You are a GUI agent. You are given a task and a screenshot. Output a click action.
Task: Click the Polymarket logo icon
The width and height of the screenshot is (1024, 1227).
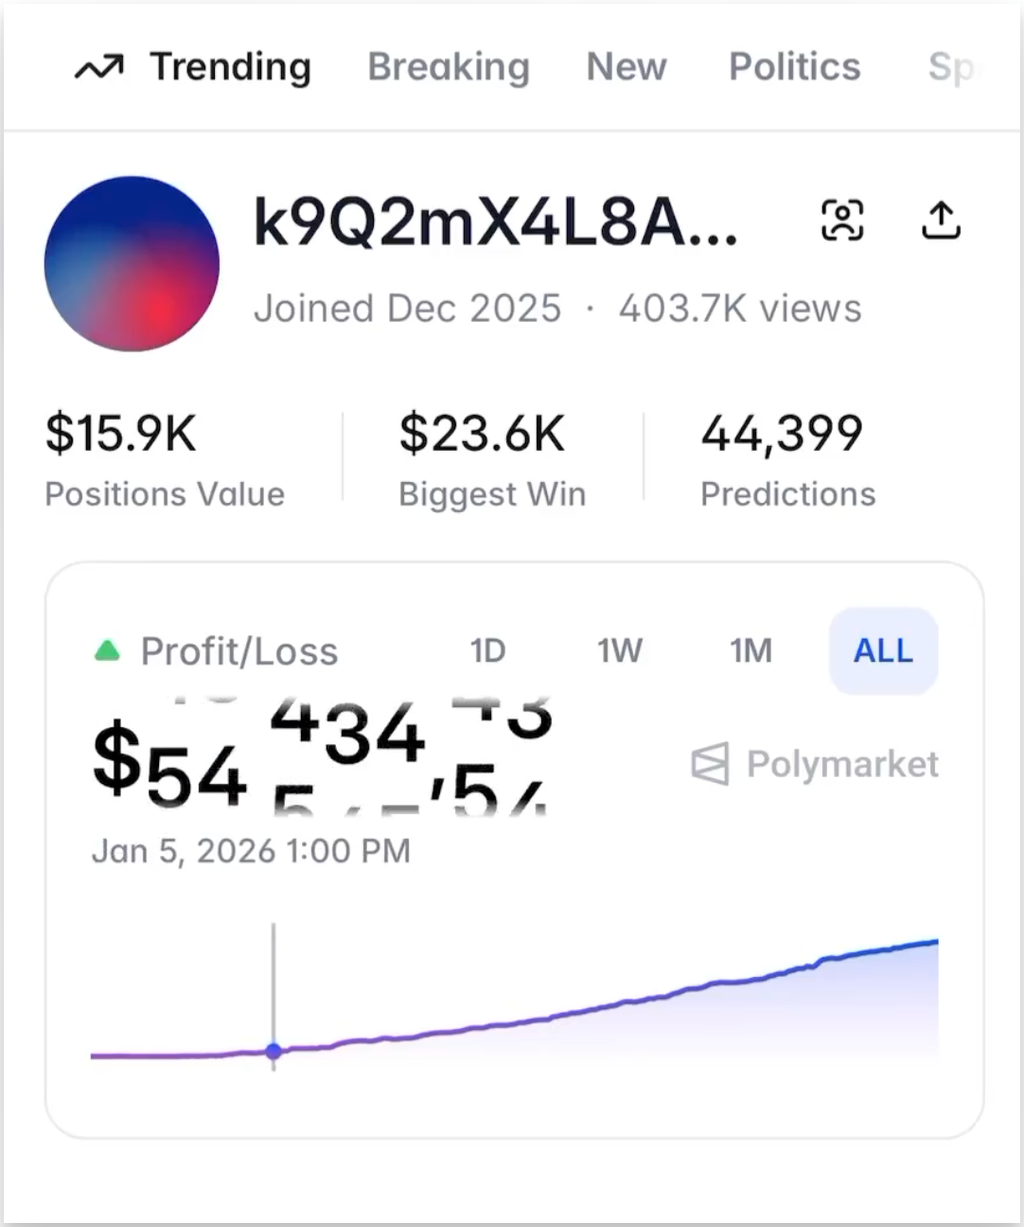[x=710, y=765]
